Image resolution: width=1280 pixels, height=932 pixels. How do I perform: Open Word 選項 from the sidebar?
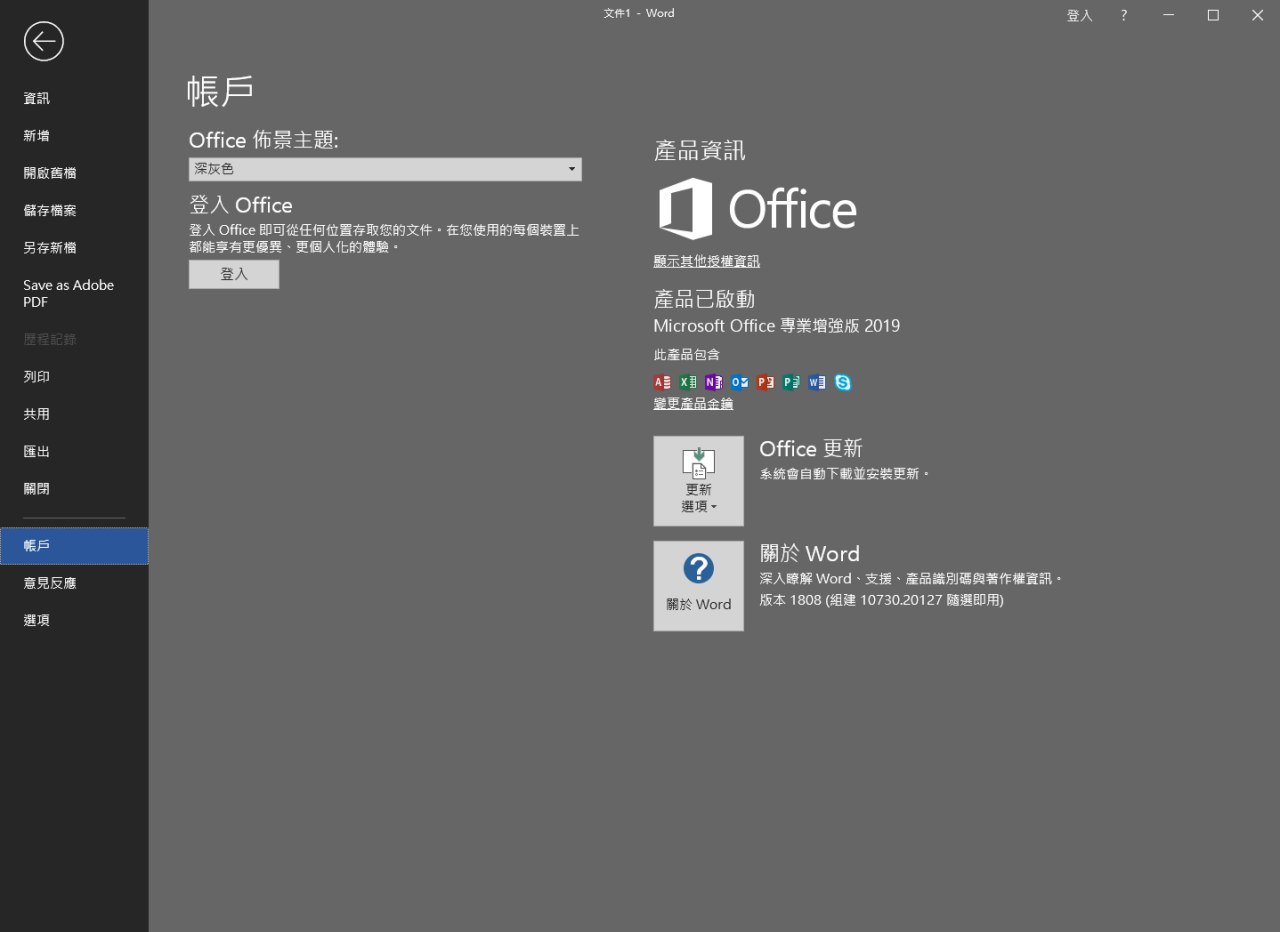74,620
